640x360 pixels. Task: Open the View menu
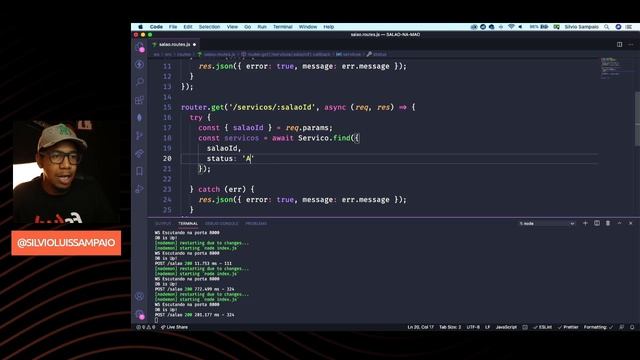(232, 27)
